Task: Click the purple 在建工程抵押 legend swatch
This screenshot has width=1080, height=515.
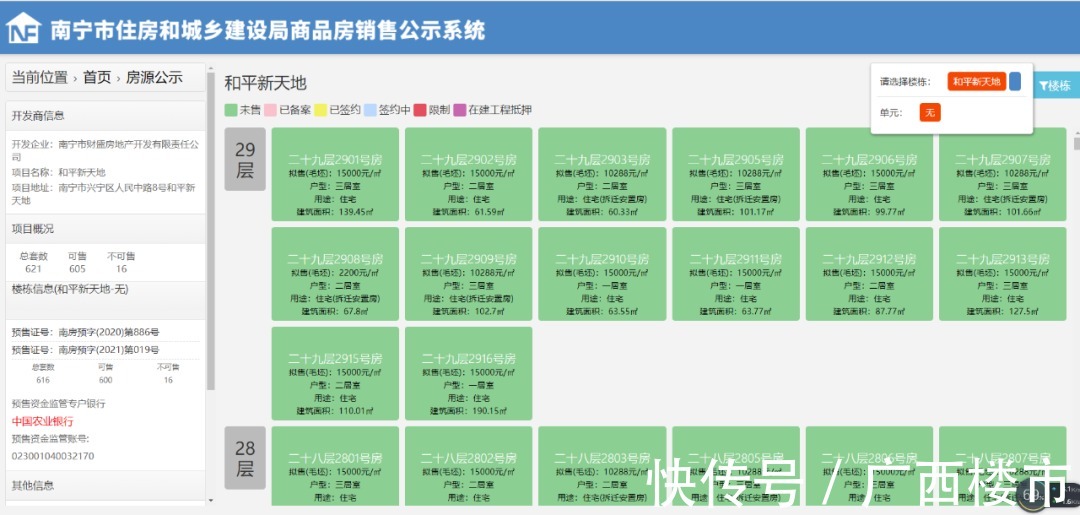Action: coord(459,110)
